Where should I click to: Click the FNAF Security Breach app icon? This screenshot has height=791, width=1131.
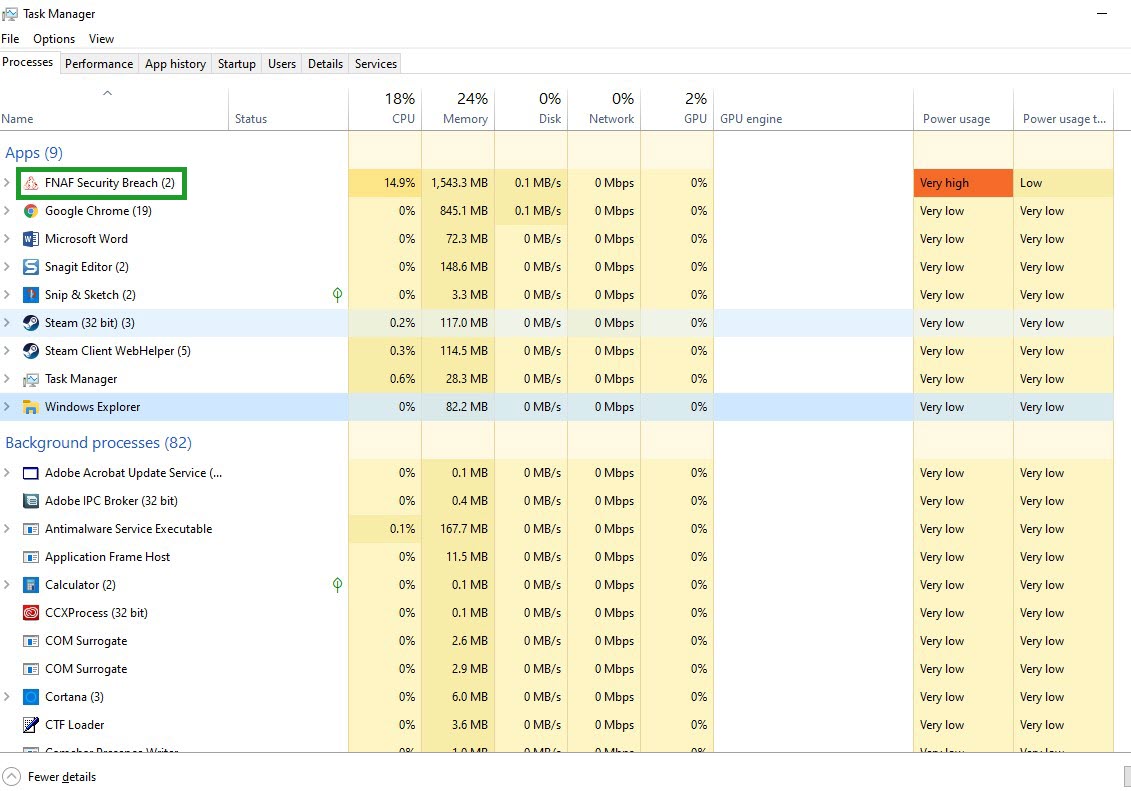click(x=30, y=183)
